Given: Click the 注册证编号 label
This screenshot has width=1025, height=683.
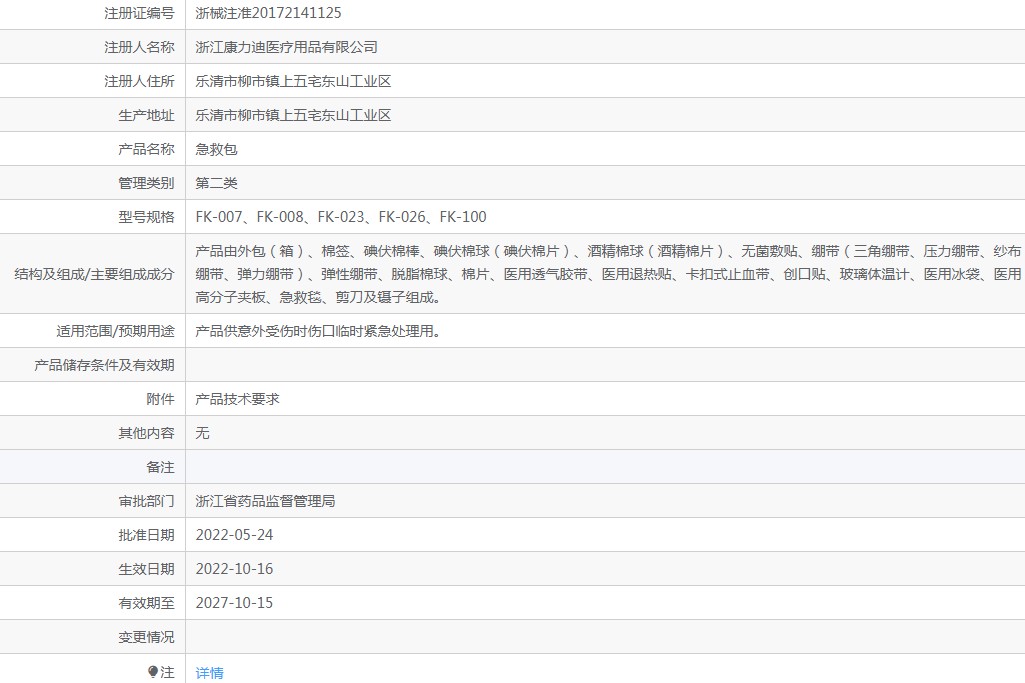Looking at the screenshot, I should [x=139, y=13].
